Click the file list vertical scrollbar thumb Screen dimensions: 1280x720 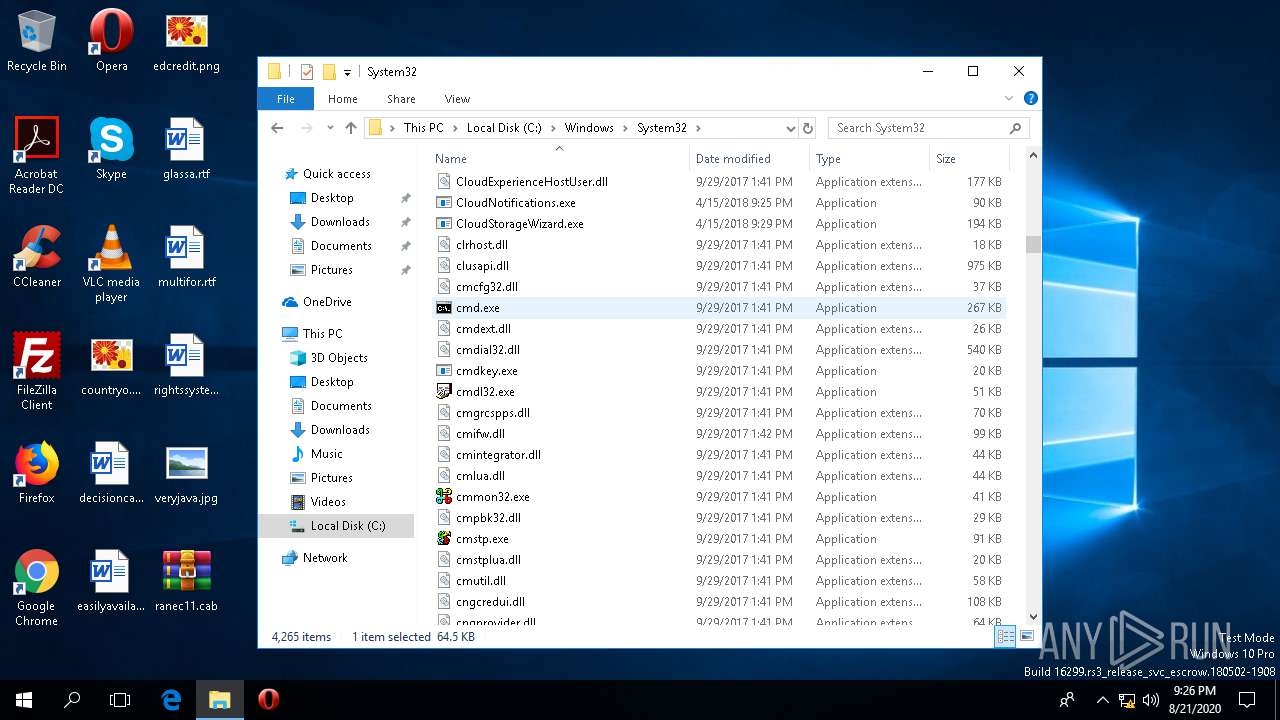pos(1033,244)
